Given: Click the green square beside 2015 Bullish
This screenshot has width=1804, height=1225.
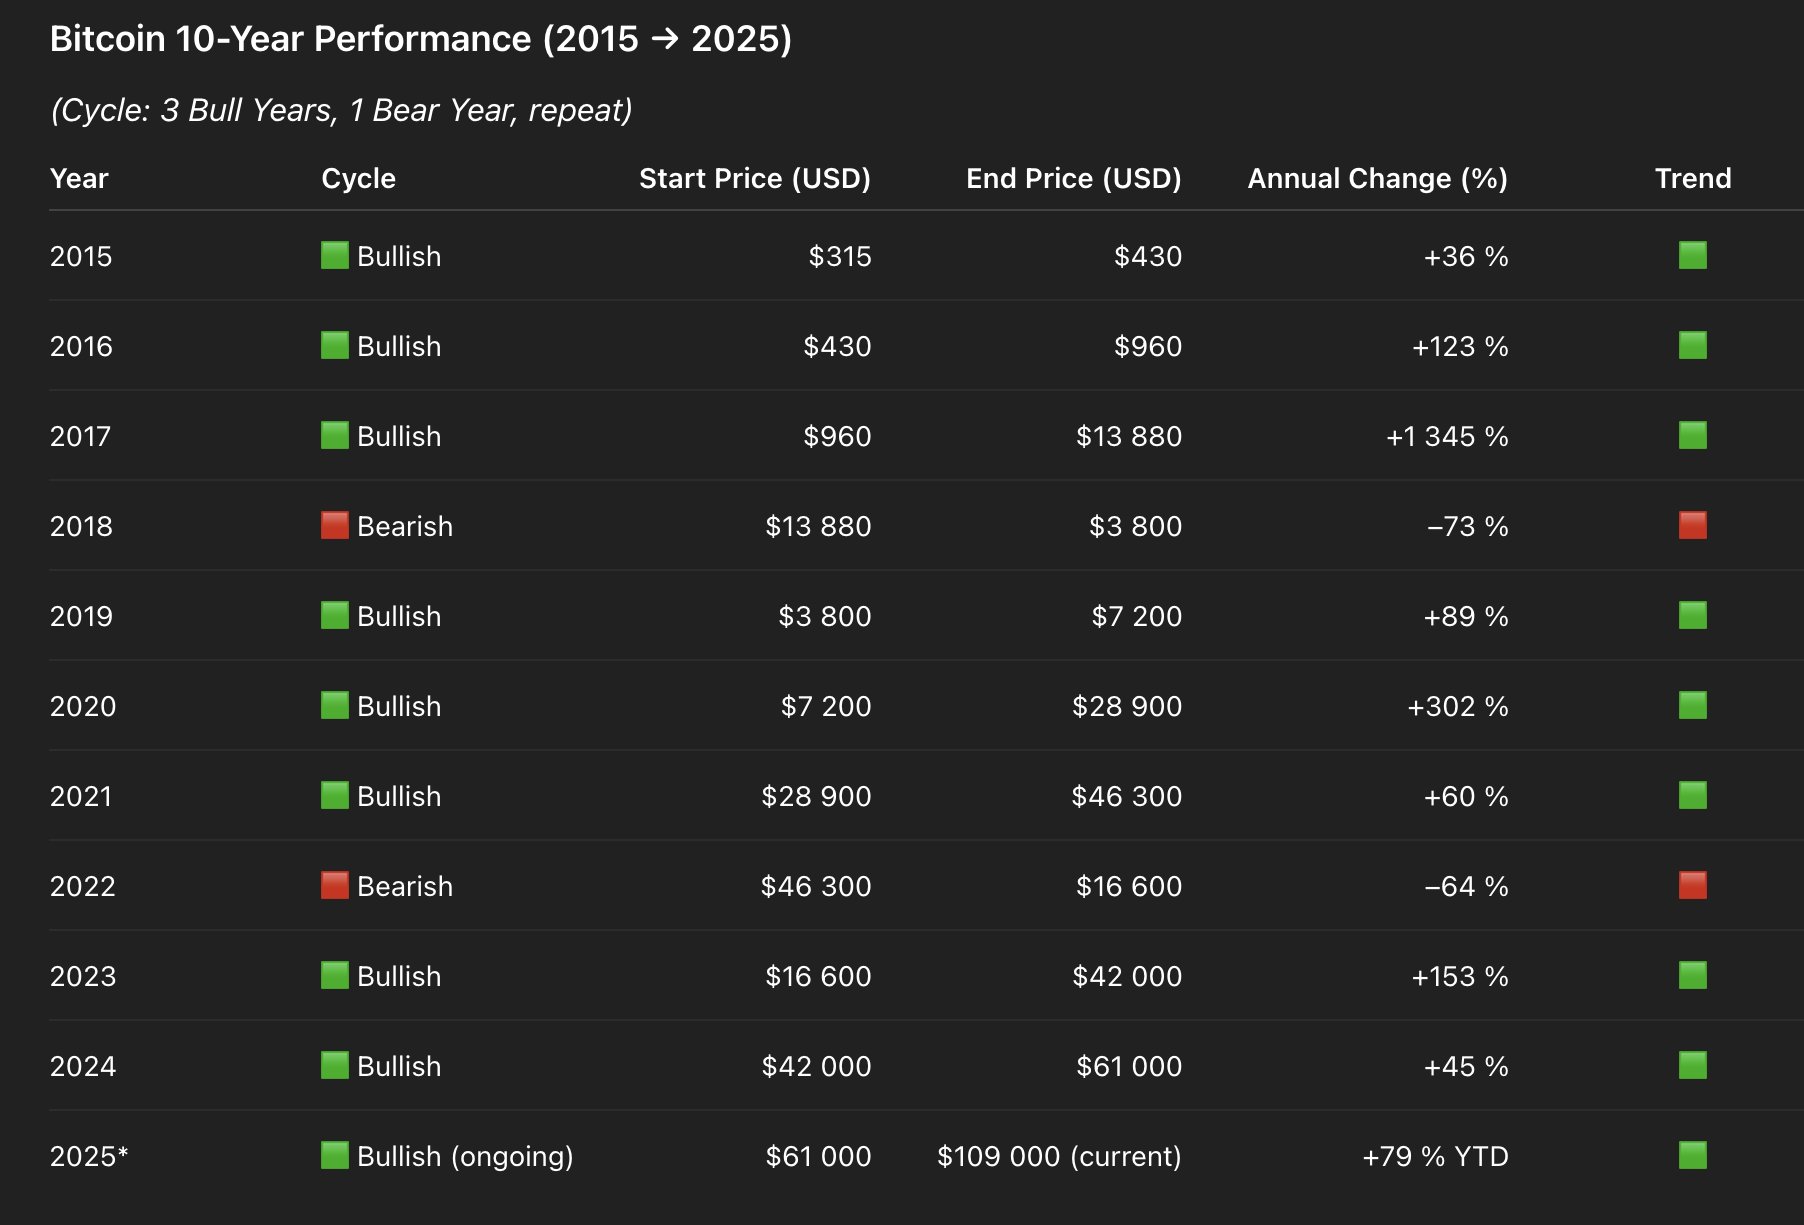Looking at the screenshot, I should click(x=334, y=256).
